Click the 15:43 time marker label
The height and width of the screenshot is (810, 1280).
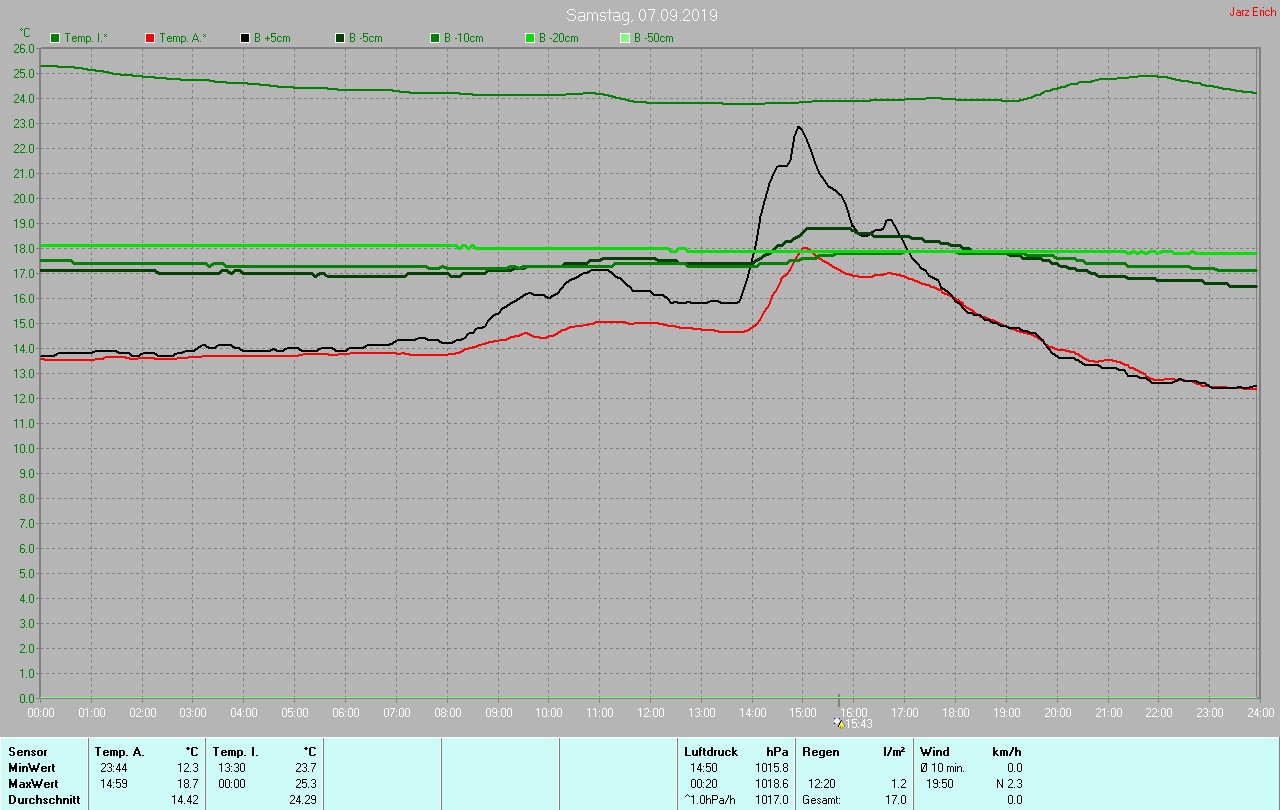click(859, 724)
